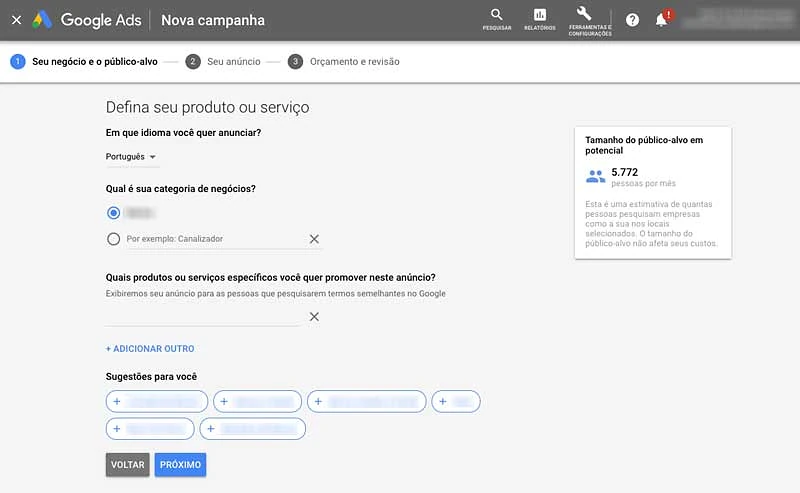Image resolution: width=800 pixels, height=493 pixels.
Task: Open the Relatórios reports icon
Action: (x=539, y=20)
